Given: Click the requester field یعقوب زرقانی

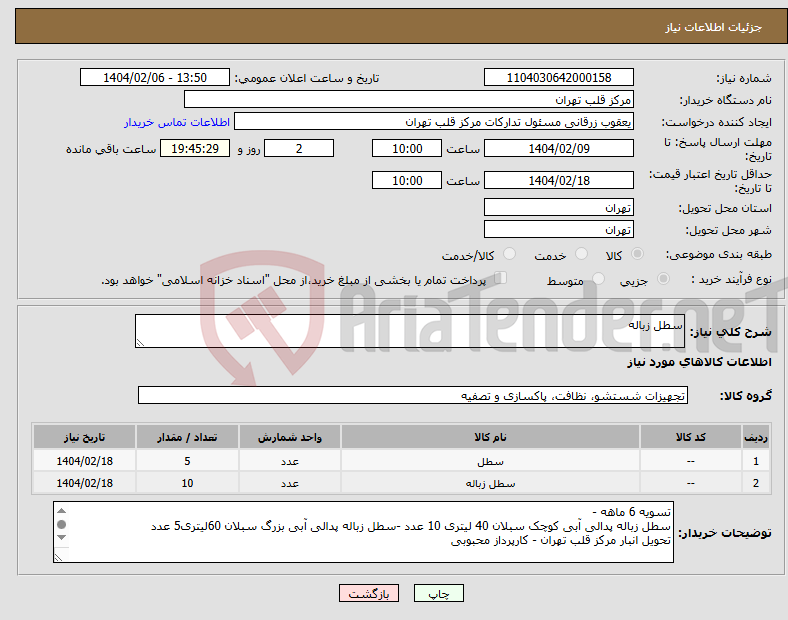Looking at the screenshot, I should (434, 122).
